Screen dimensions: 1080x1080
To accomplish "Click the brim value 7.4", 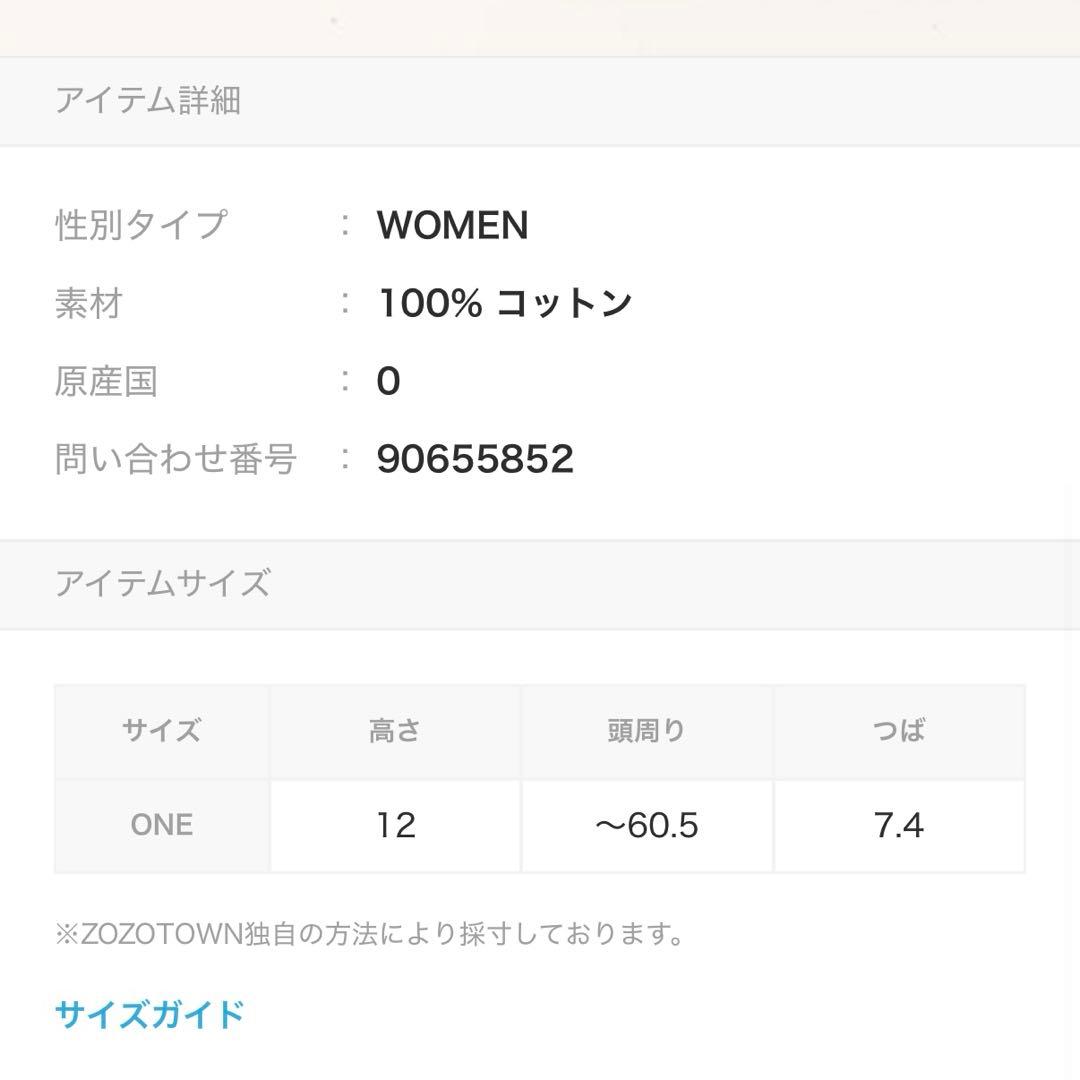I will [898, 824].
